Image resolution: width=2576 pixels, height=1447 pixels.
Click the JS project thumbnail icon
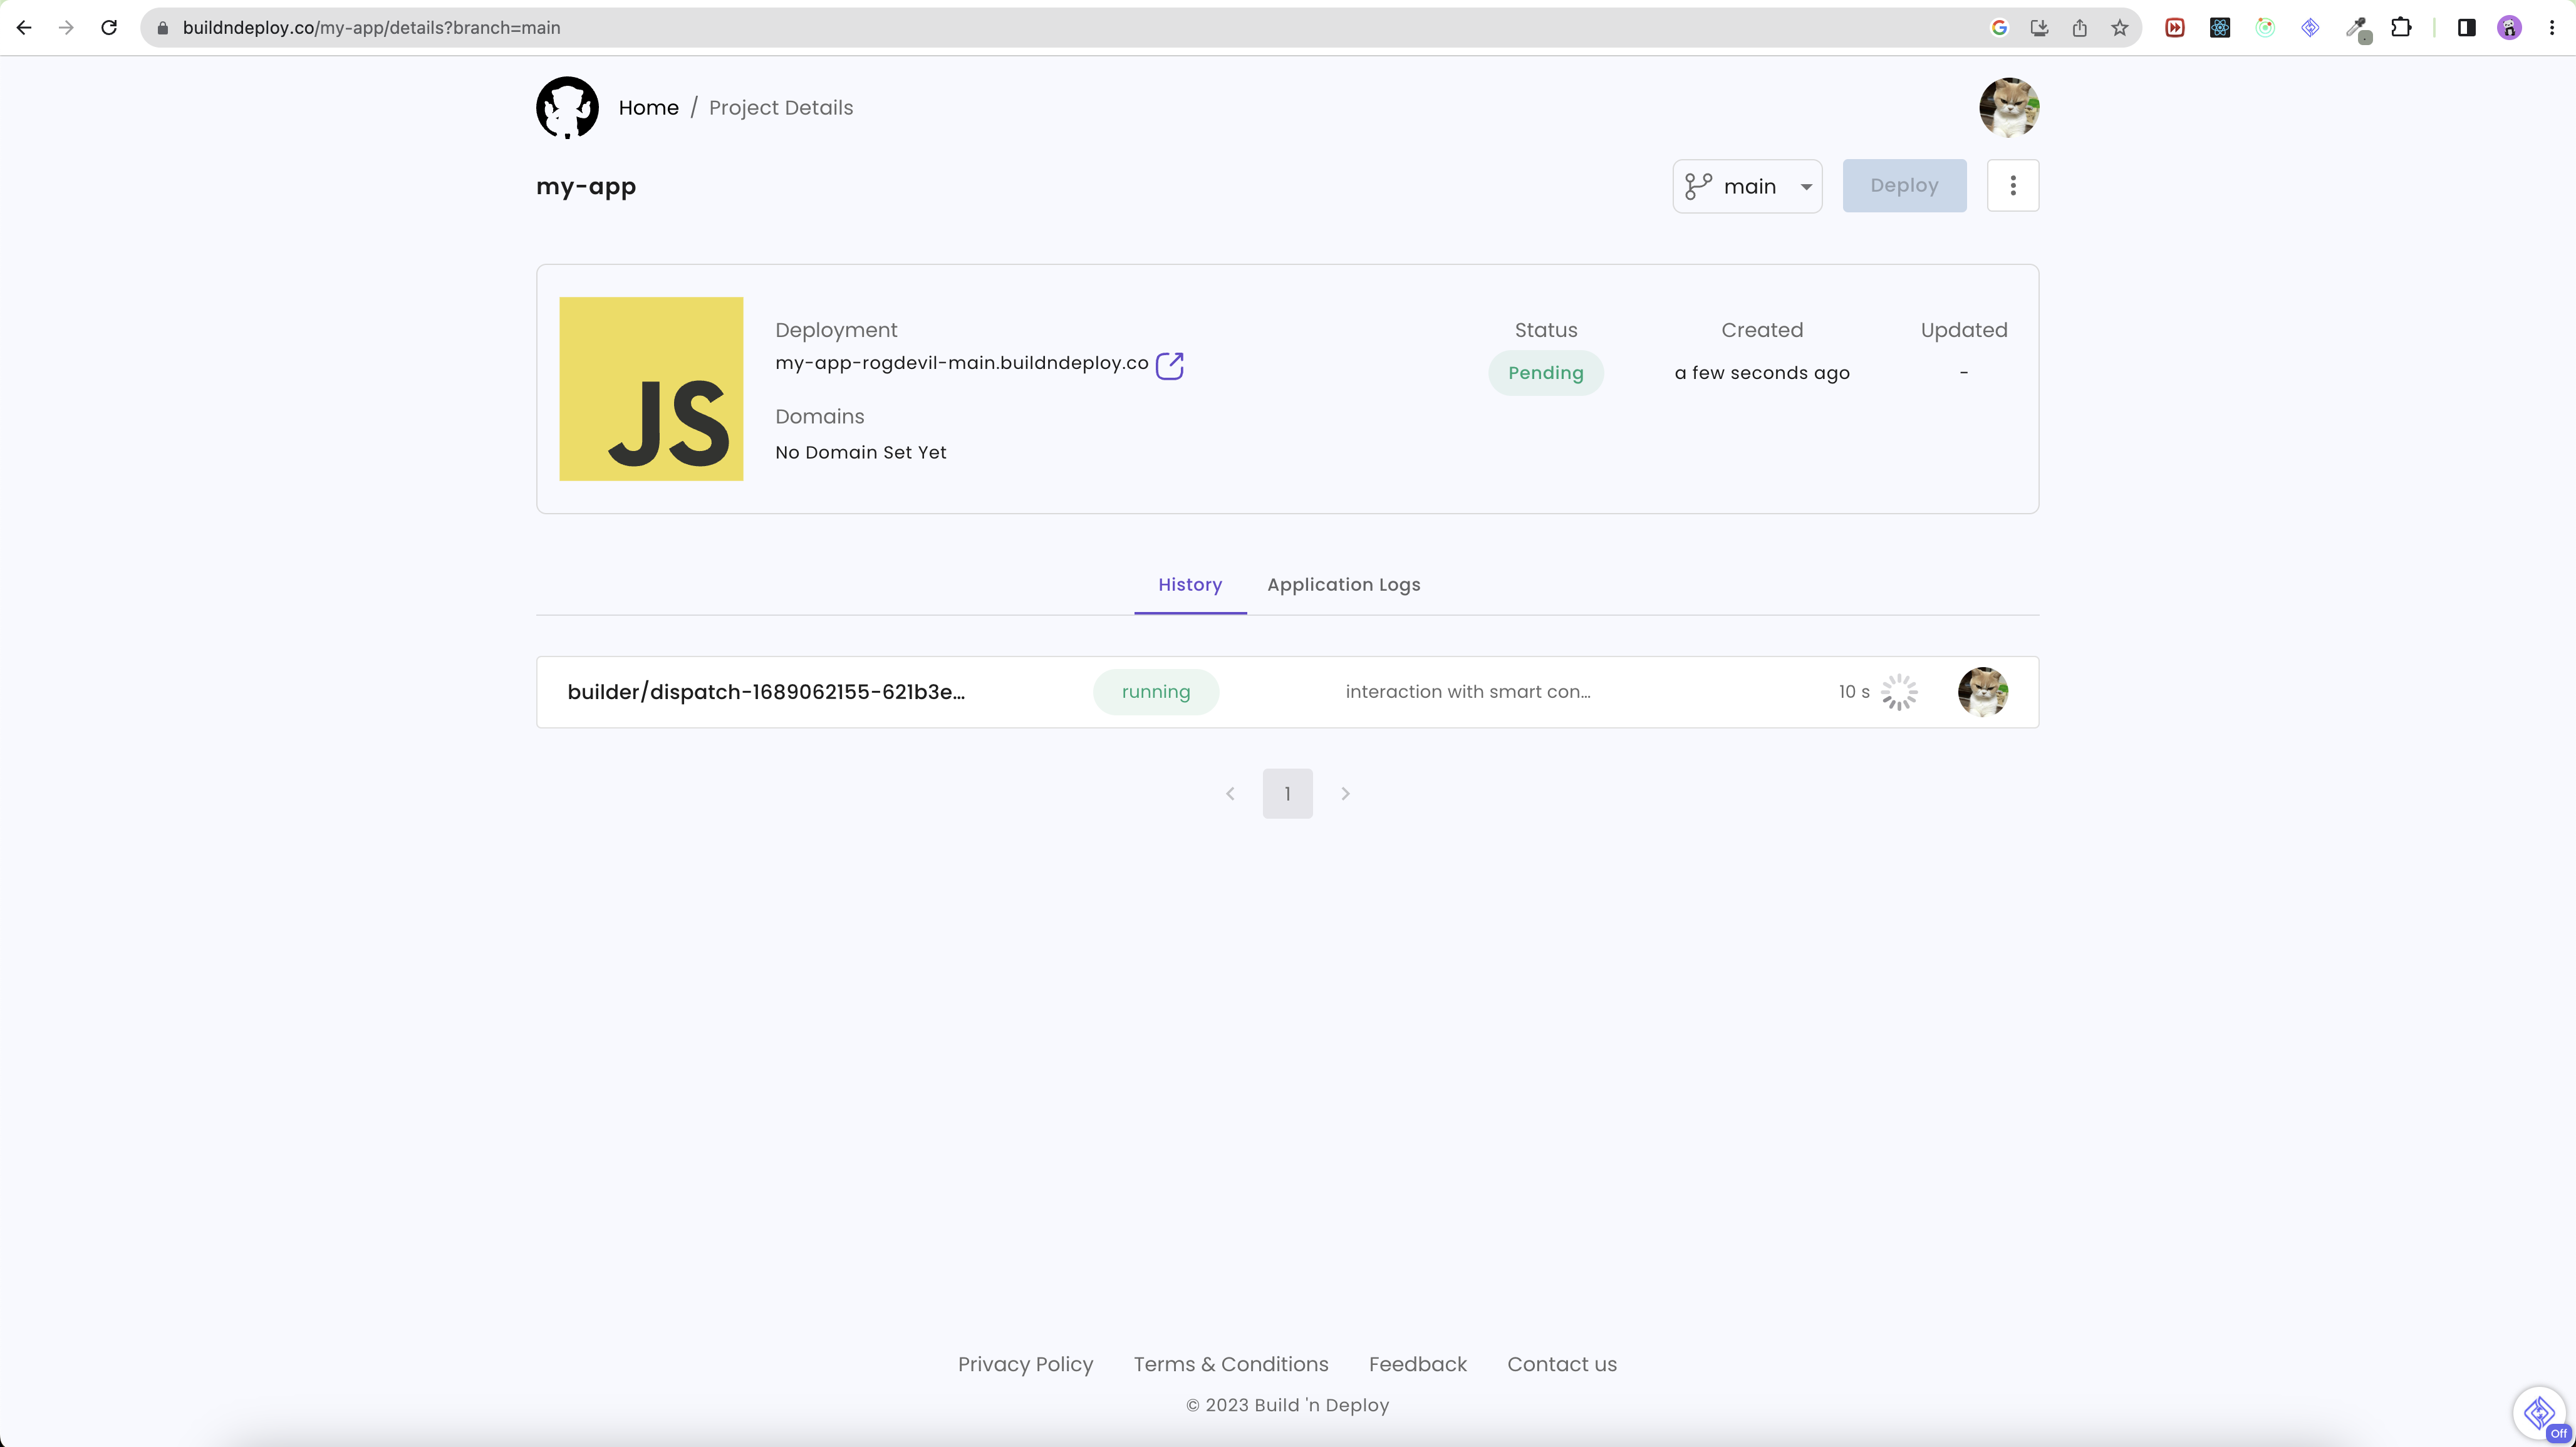tap(650, 389)
